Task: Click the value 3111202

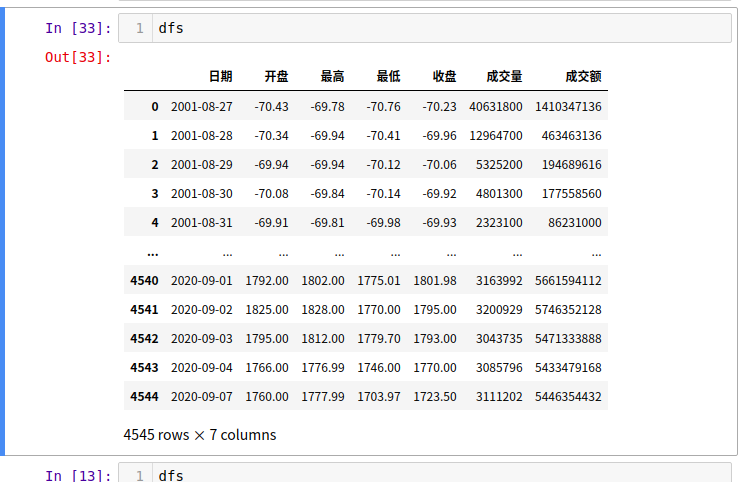Action: [x=499, y=396]
